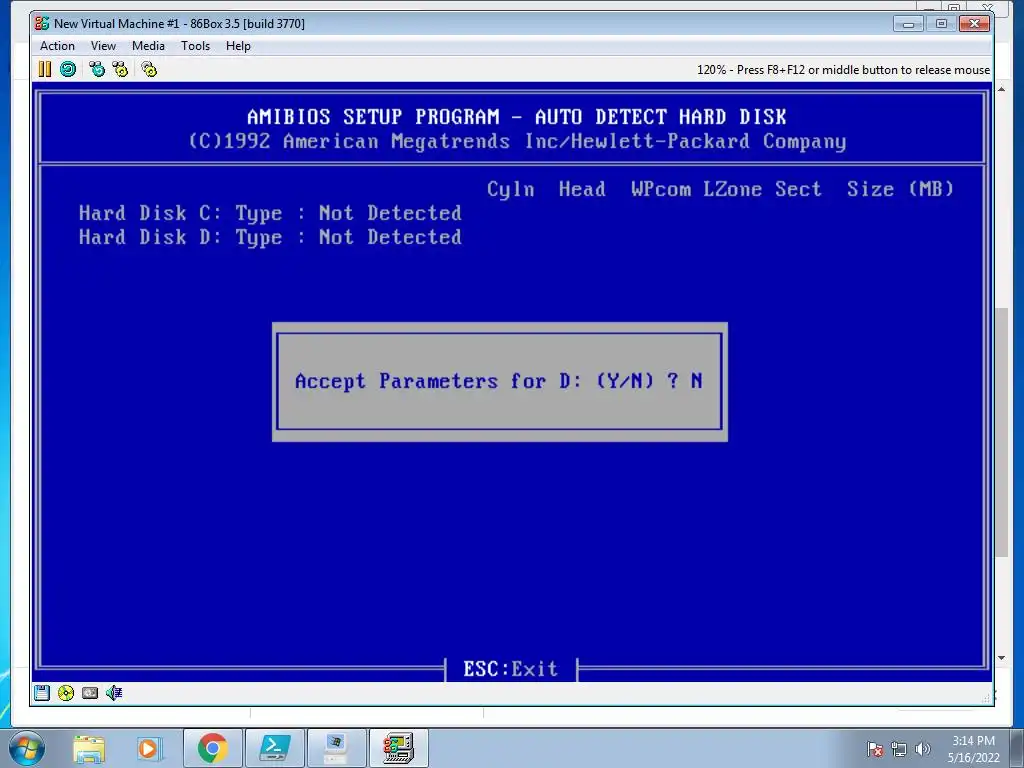This screenshot has width=1024, height=768.
Task: Open the Action menu
Action: click(x=57, y=46)
